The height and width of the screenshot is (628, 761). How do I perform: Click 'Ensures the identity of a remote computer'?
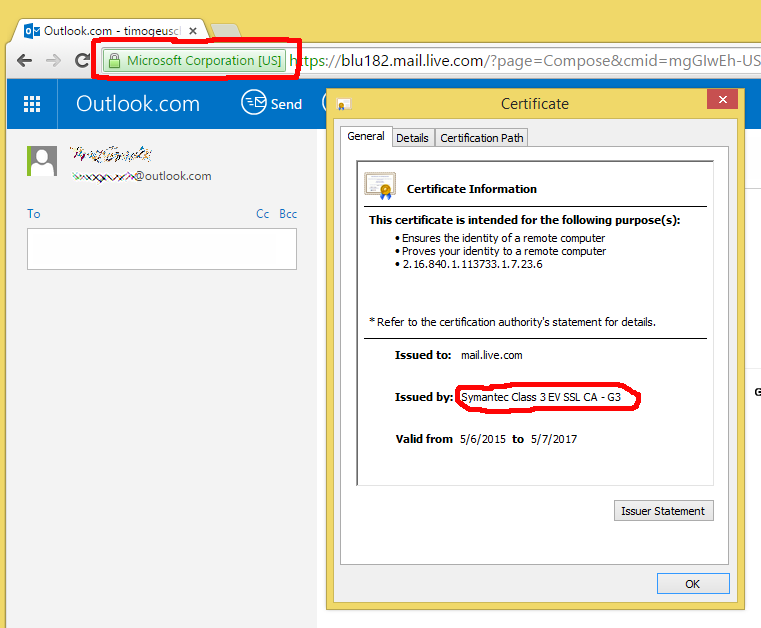click(503, 238)
